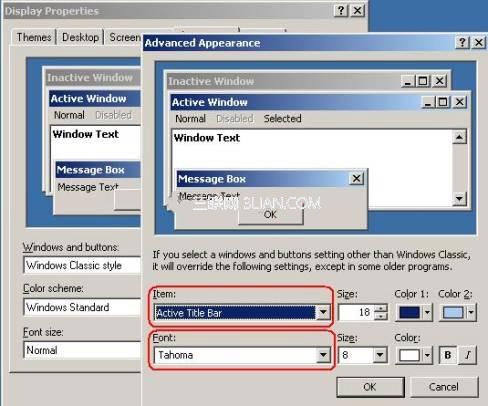This screenshot has height=406, width=488.
Task: Switch to the Desktop tab
Action: click(x=80, y=37)
